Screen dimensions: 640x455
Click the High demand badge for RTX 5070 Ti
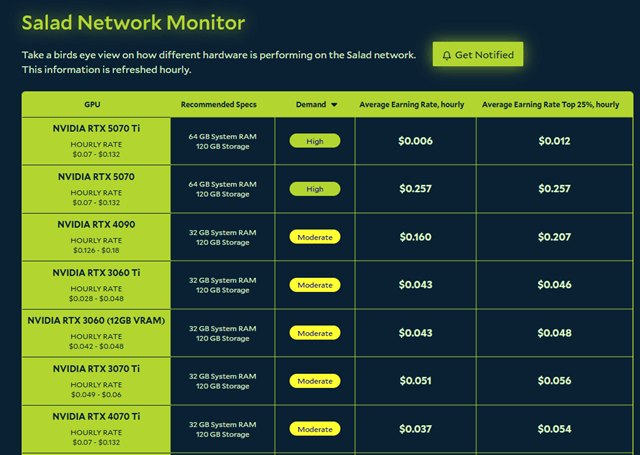(315, 141)
